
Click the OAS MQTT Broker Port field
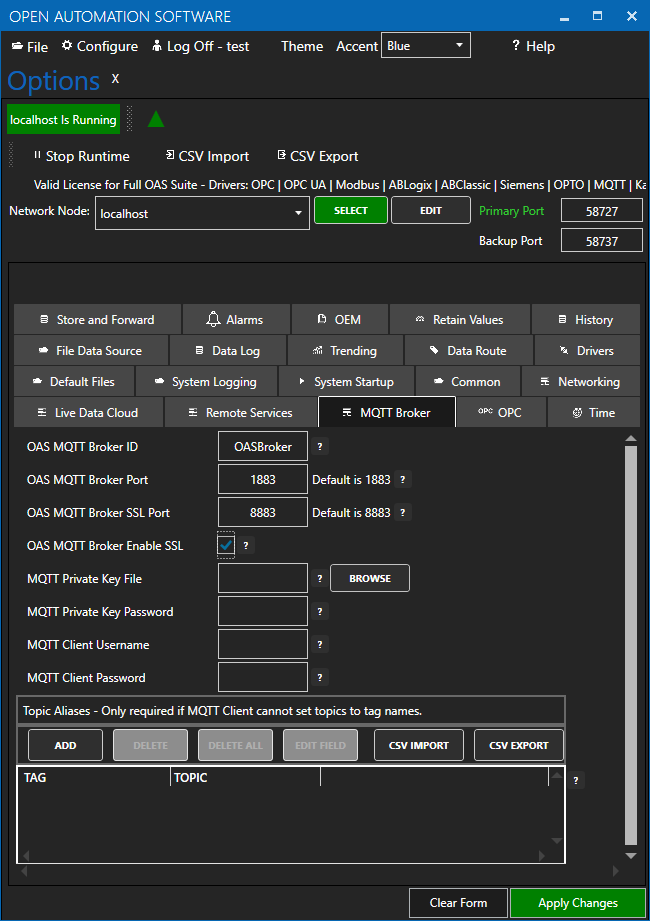click(x=262, y=480)
